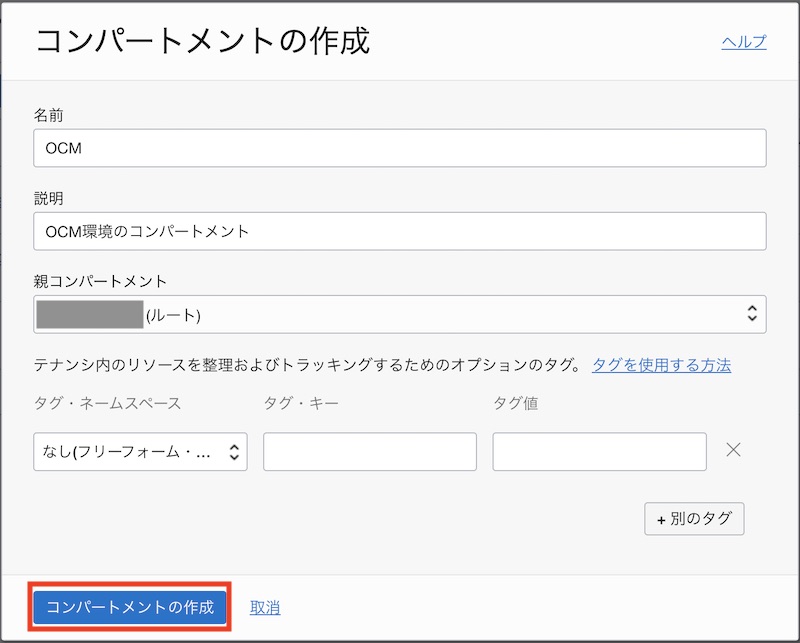
Task: Open the タグ・ネームスペース dropdown
Action: (140, 451)
